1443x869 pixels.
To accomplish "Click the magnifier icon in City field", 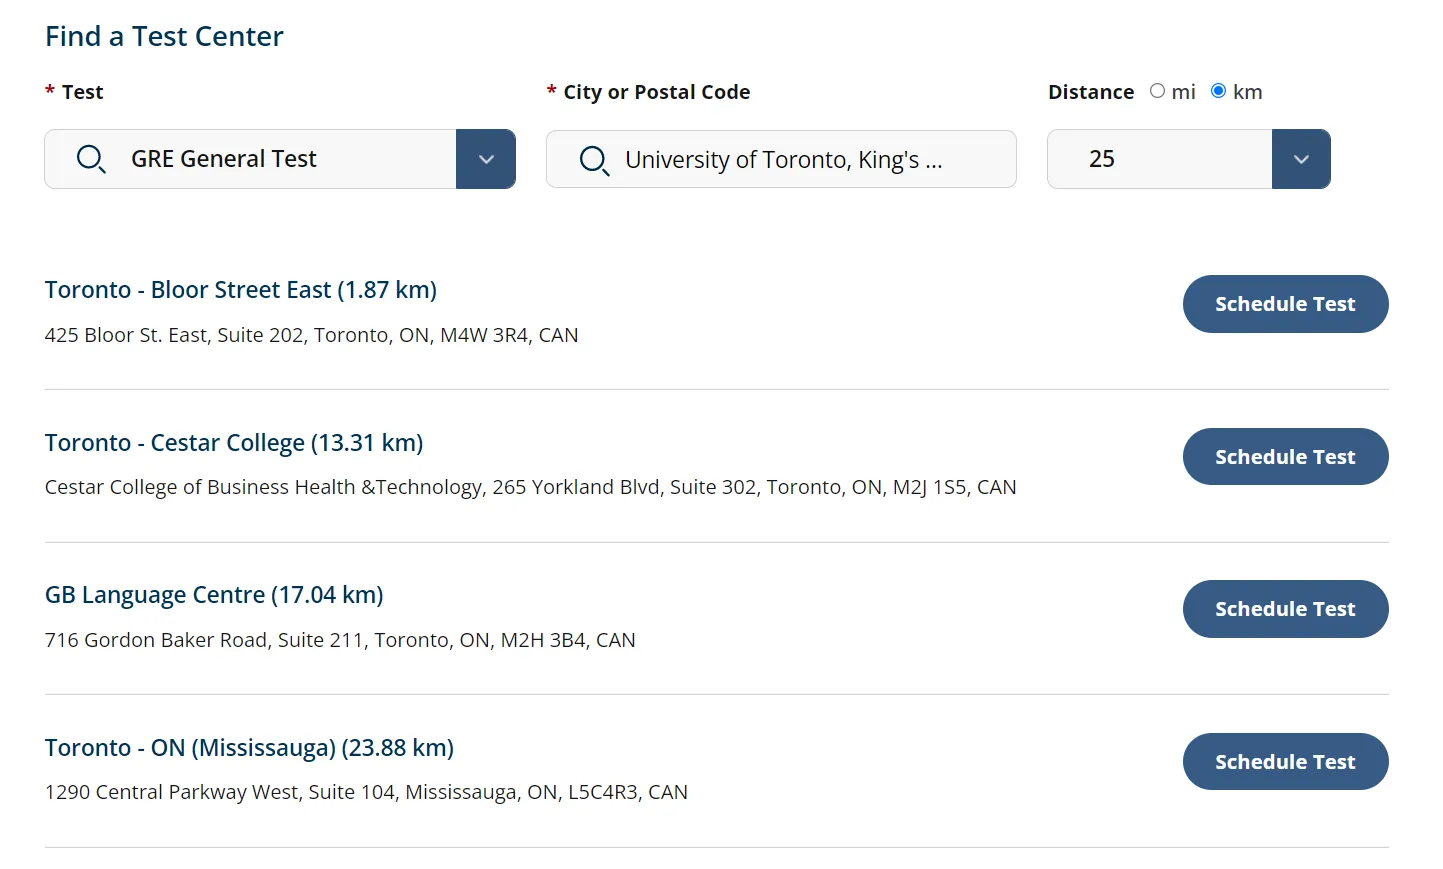I will pos(594,160).
